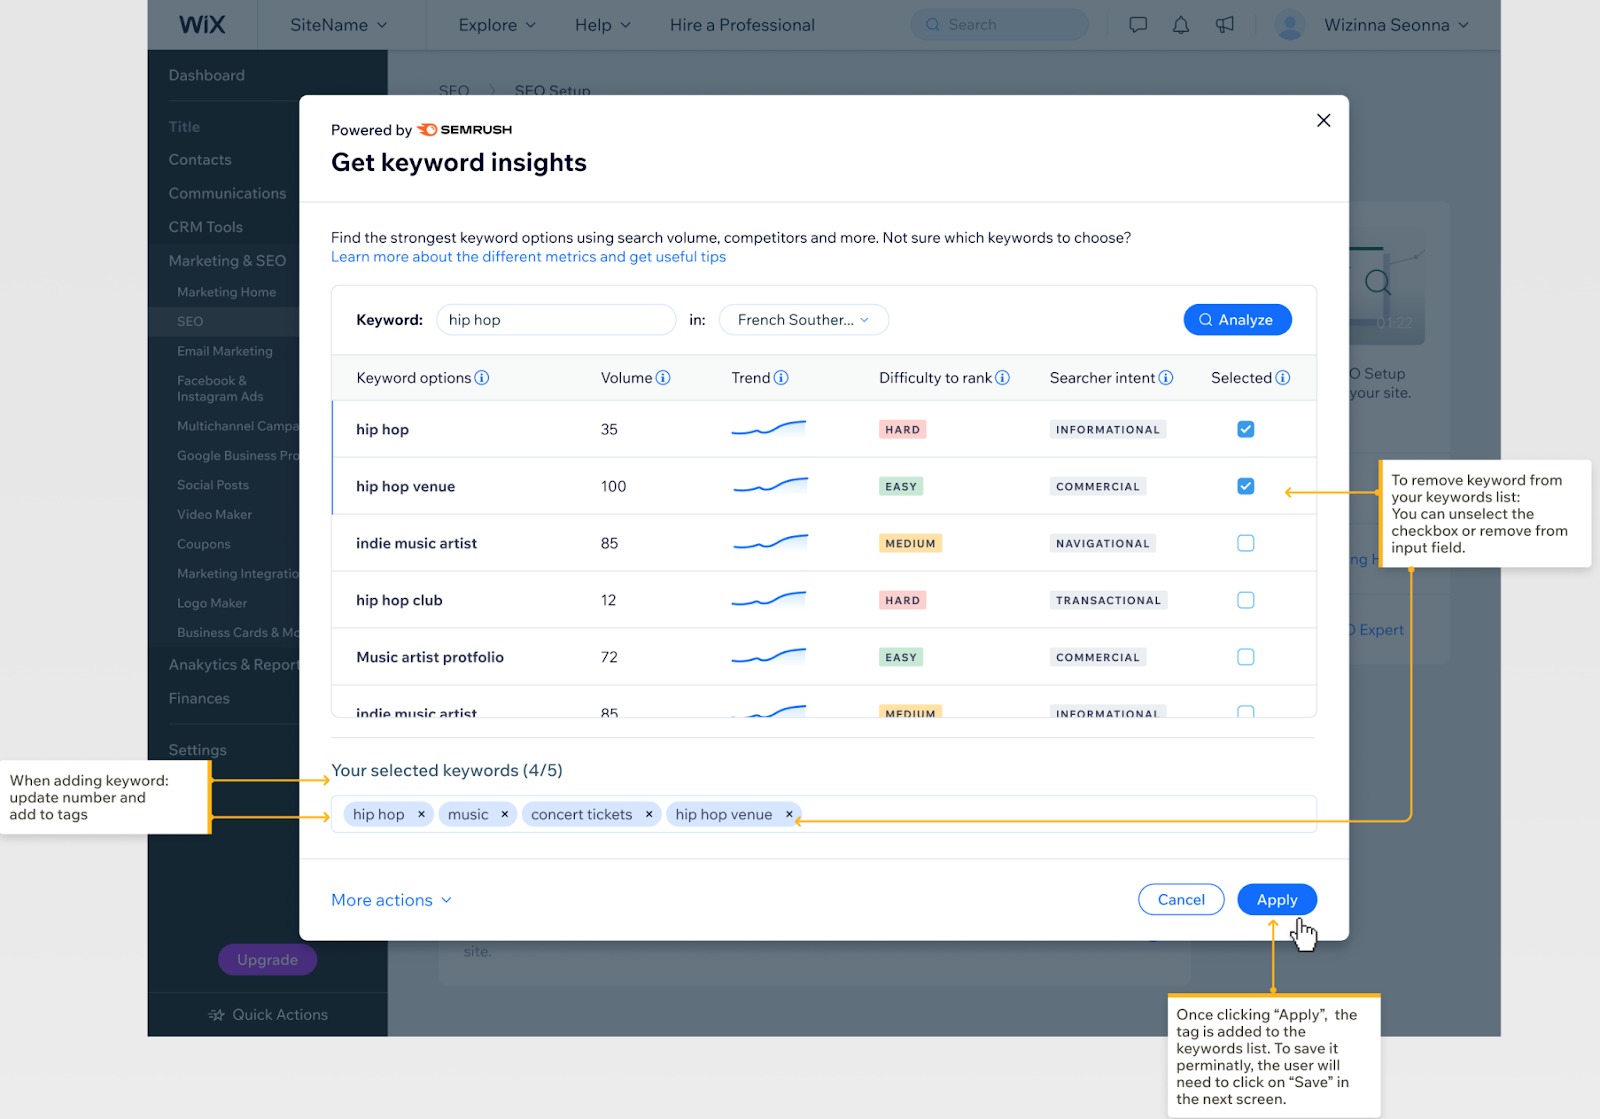Remove the concert tickets keyword tag

[648, 814]
